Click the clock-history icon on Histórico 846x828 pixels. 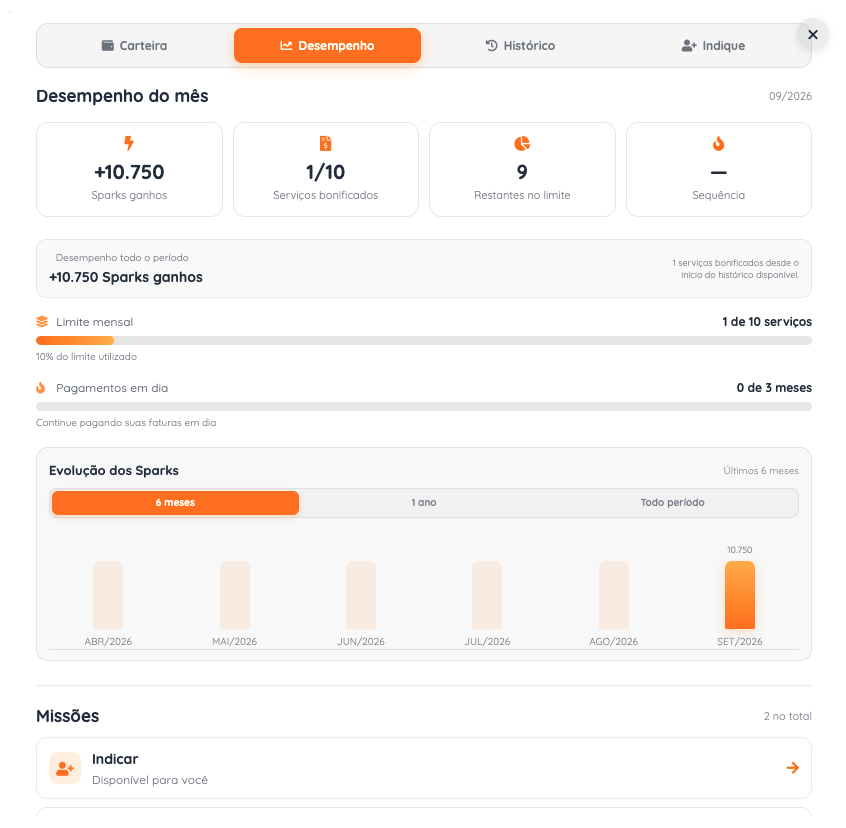[492, 46]
